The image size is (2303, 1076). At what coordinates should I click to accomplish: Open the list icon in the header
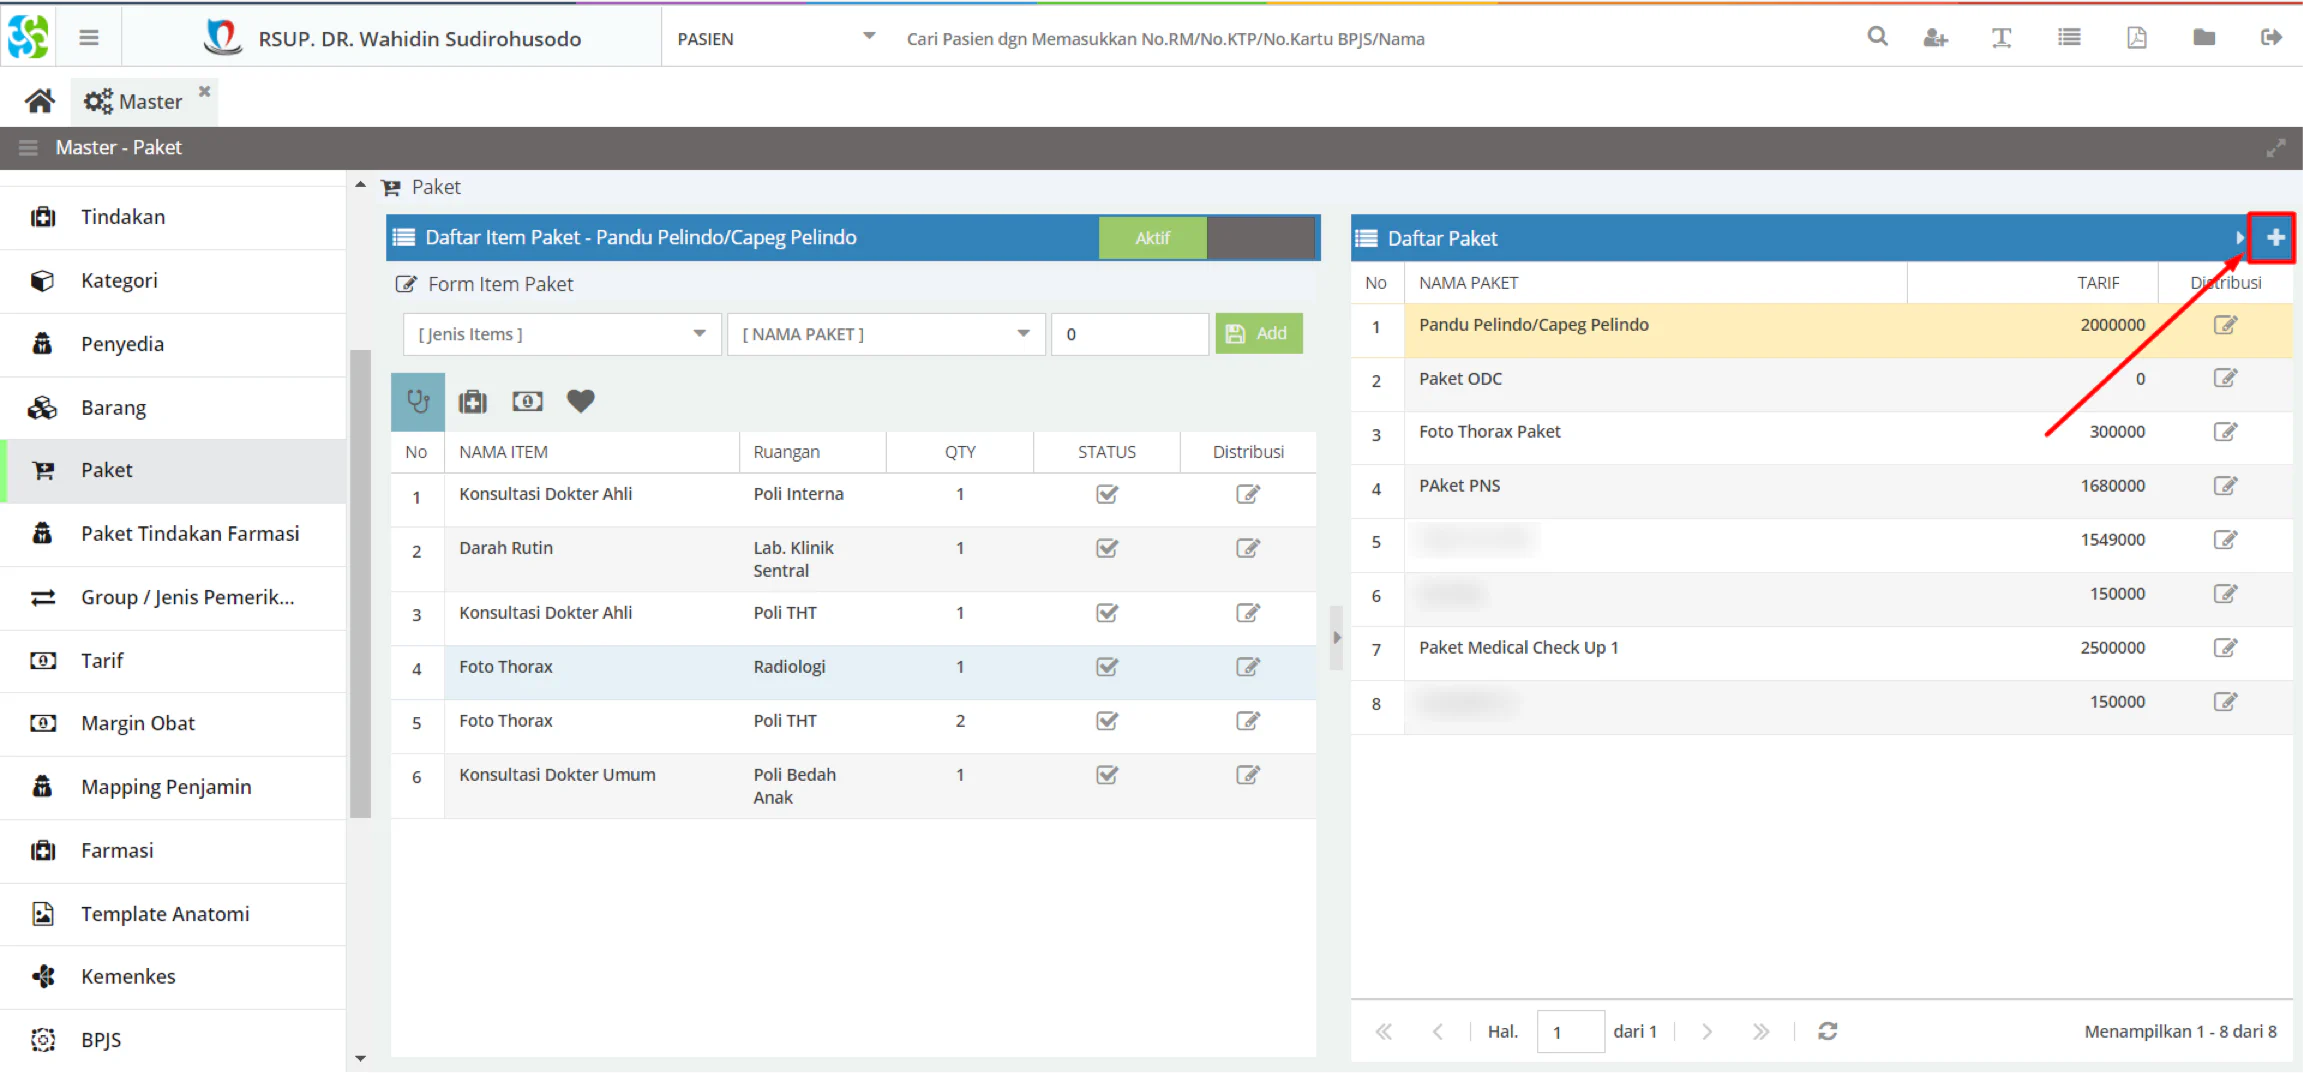(x=2069, y=38)
